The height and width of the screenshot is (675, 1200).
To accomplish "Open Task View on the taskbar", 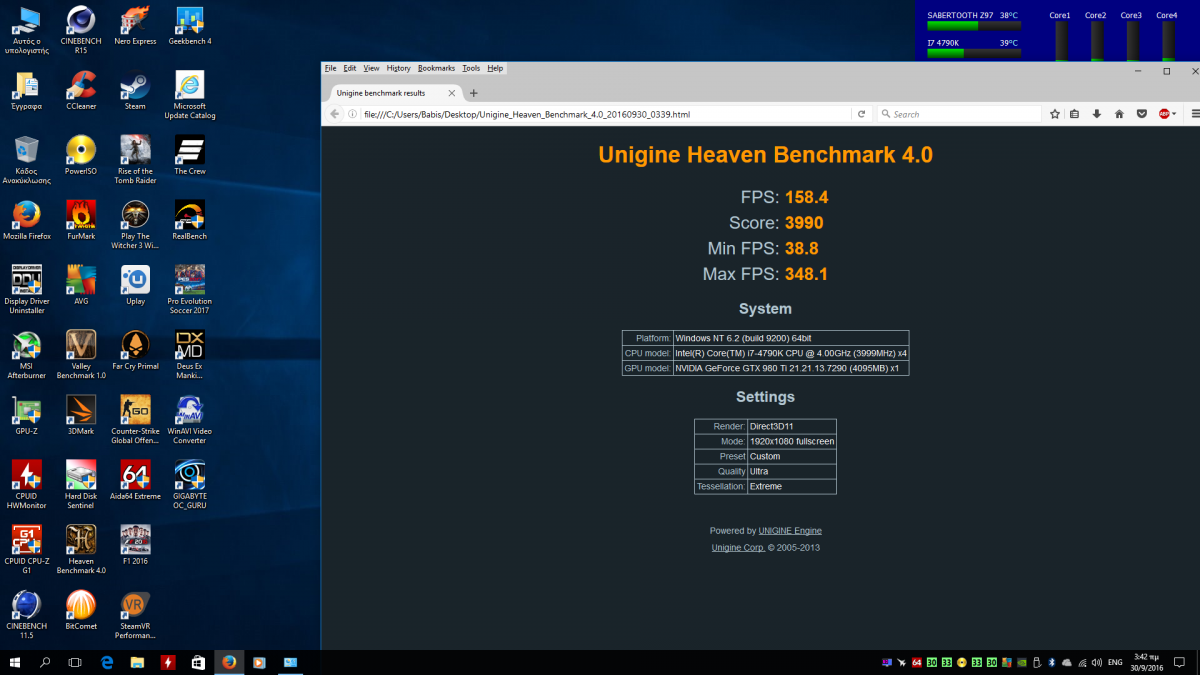I will pyautogui.click(x=75, y=662).
